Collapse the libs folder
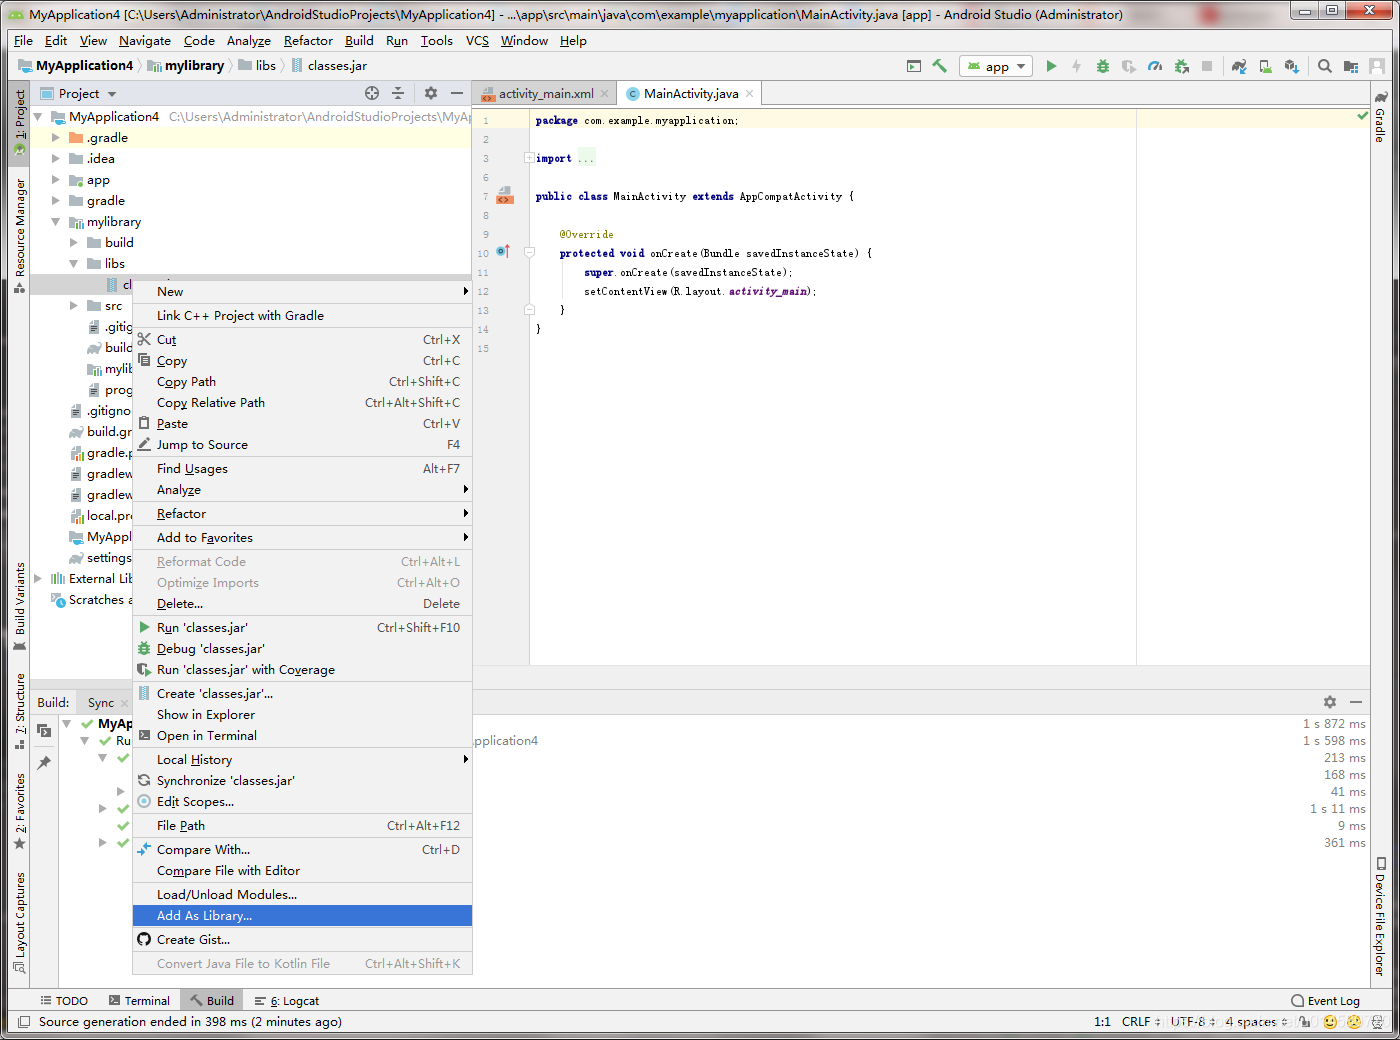 tap(74, 264)
